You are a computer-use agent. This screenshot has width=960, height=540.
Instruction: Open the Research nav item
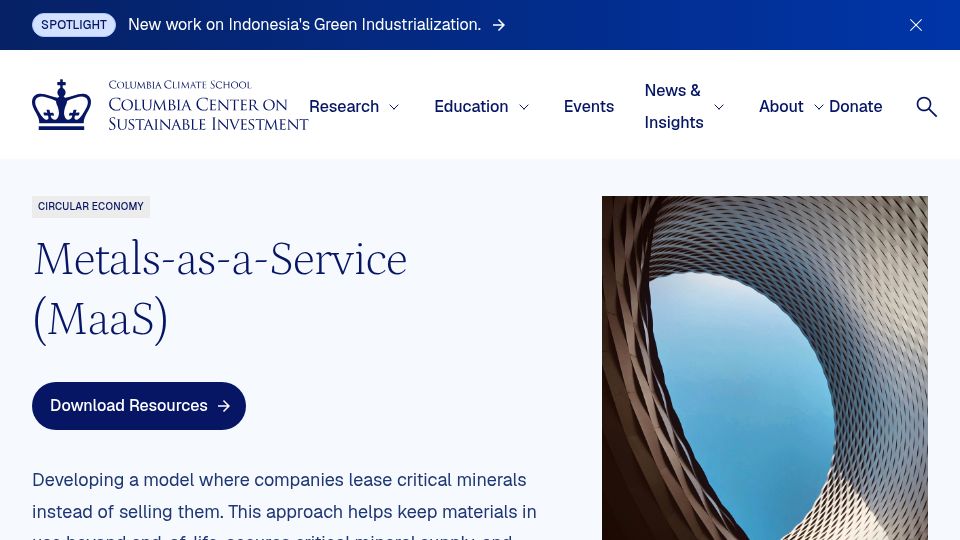[343, 107]
